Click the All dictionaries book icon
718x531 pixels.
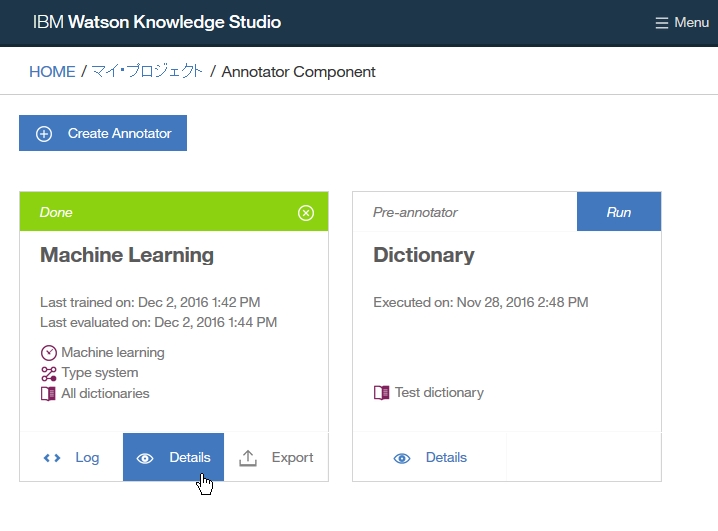(49, 393)
